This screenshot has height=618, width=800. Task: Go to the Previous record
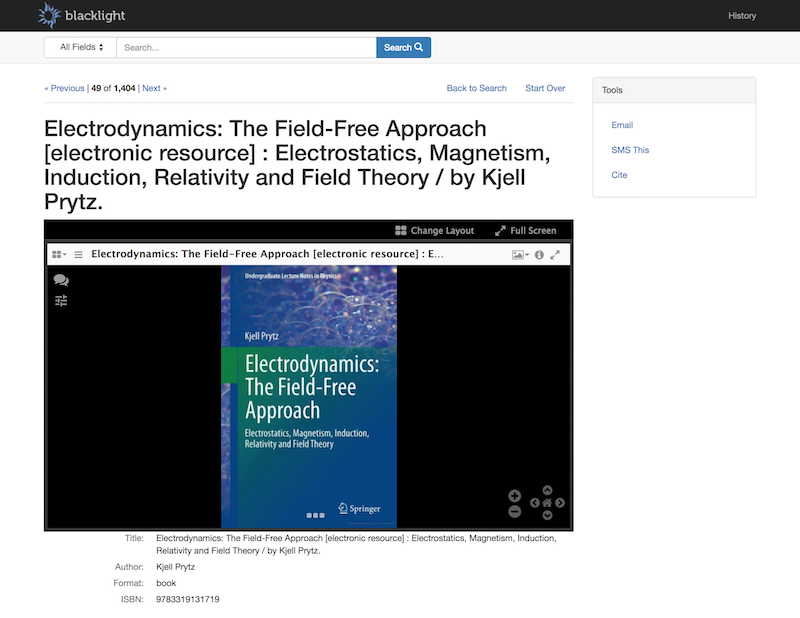pos(64,88)
